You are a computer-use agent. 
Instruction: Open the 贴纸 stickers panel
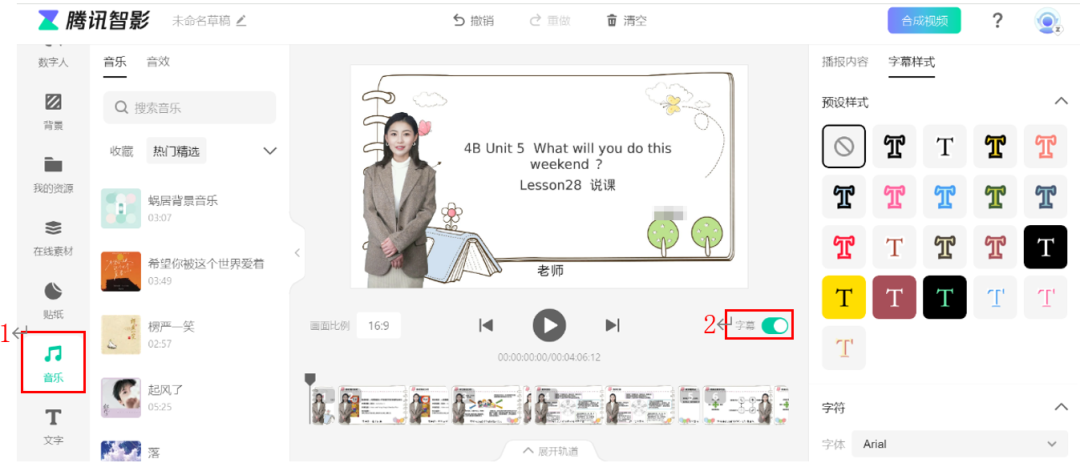point(53,299)
